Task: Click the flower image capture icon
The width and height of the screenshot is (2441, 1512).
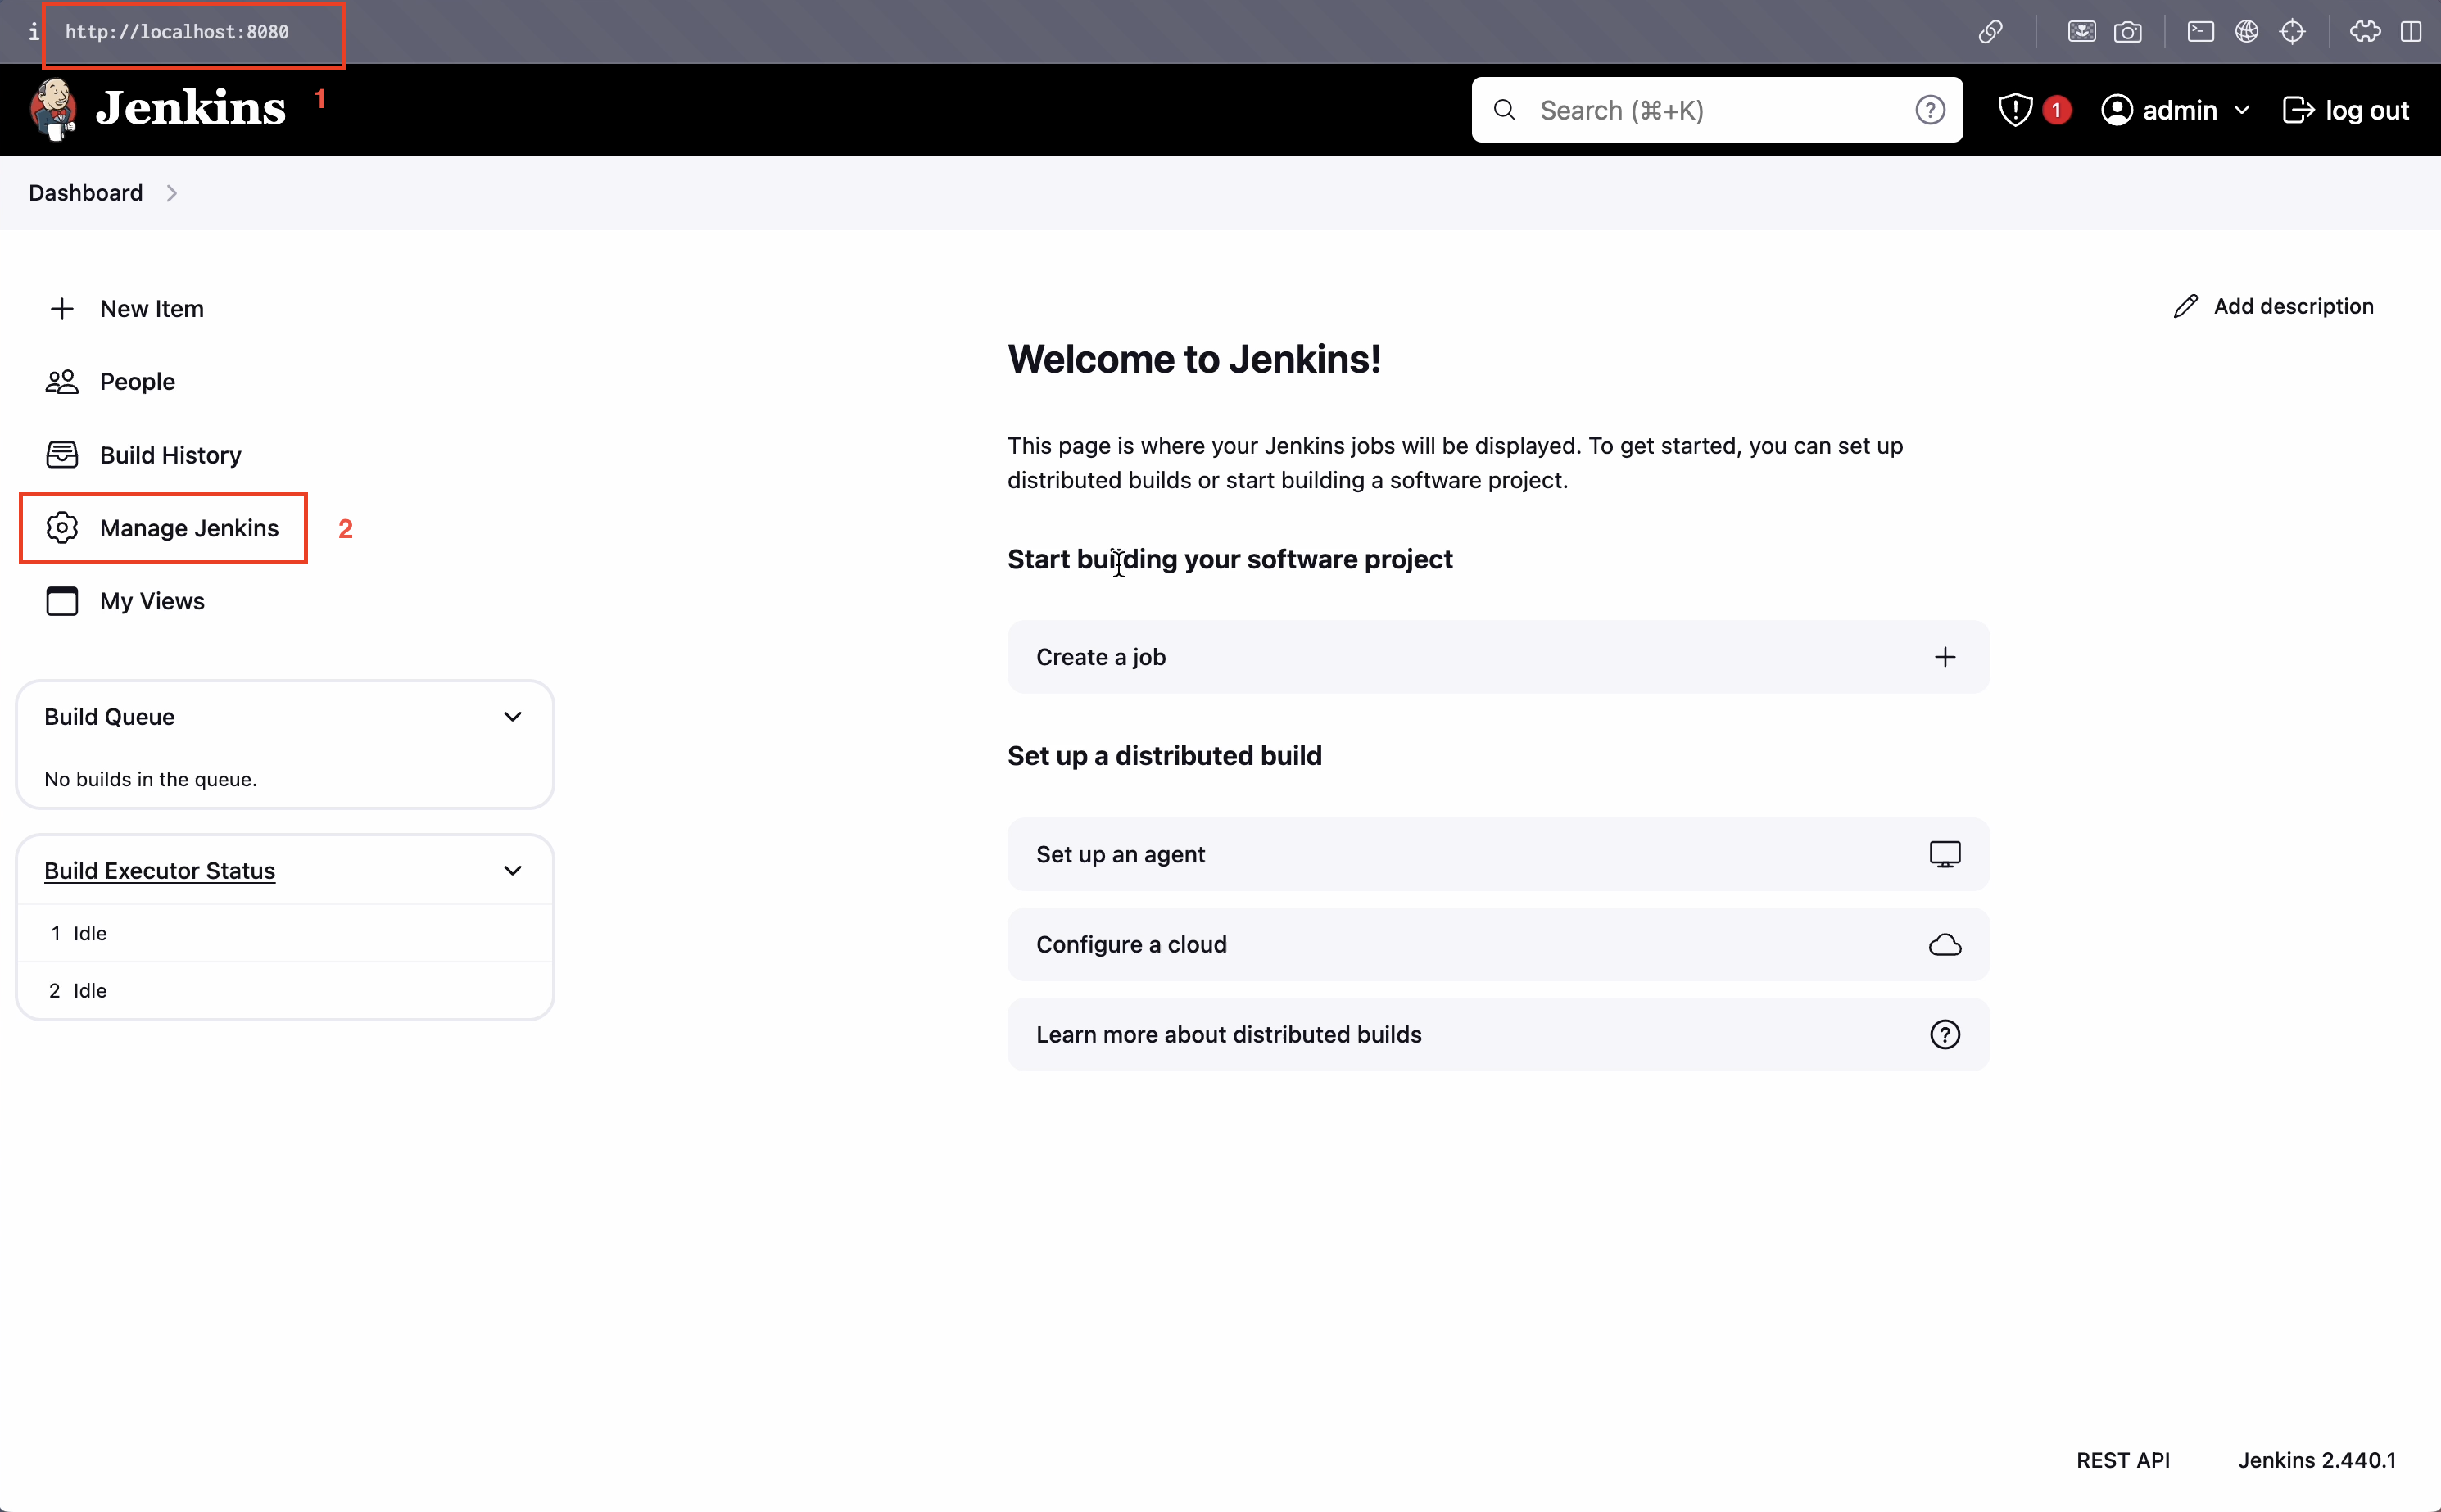Action: click(2081, 32)
